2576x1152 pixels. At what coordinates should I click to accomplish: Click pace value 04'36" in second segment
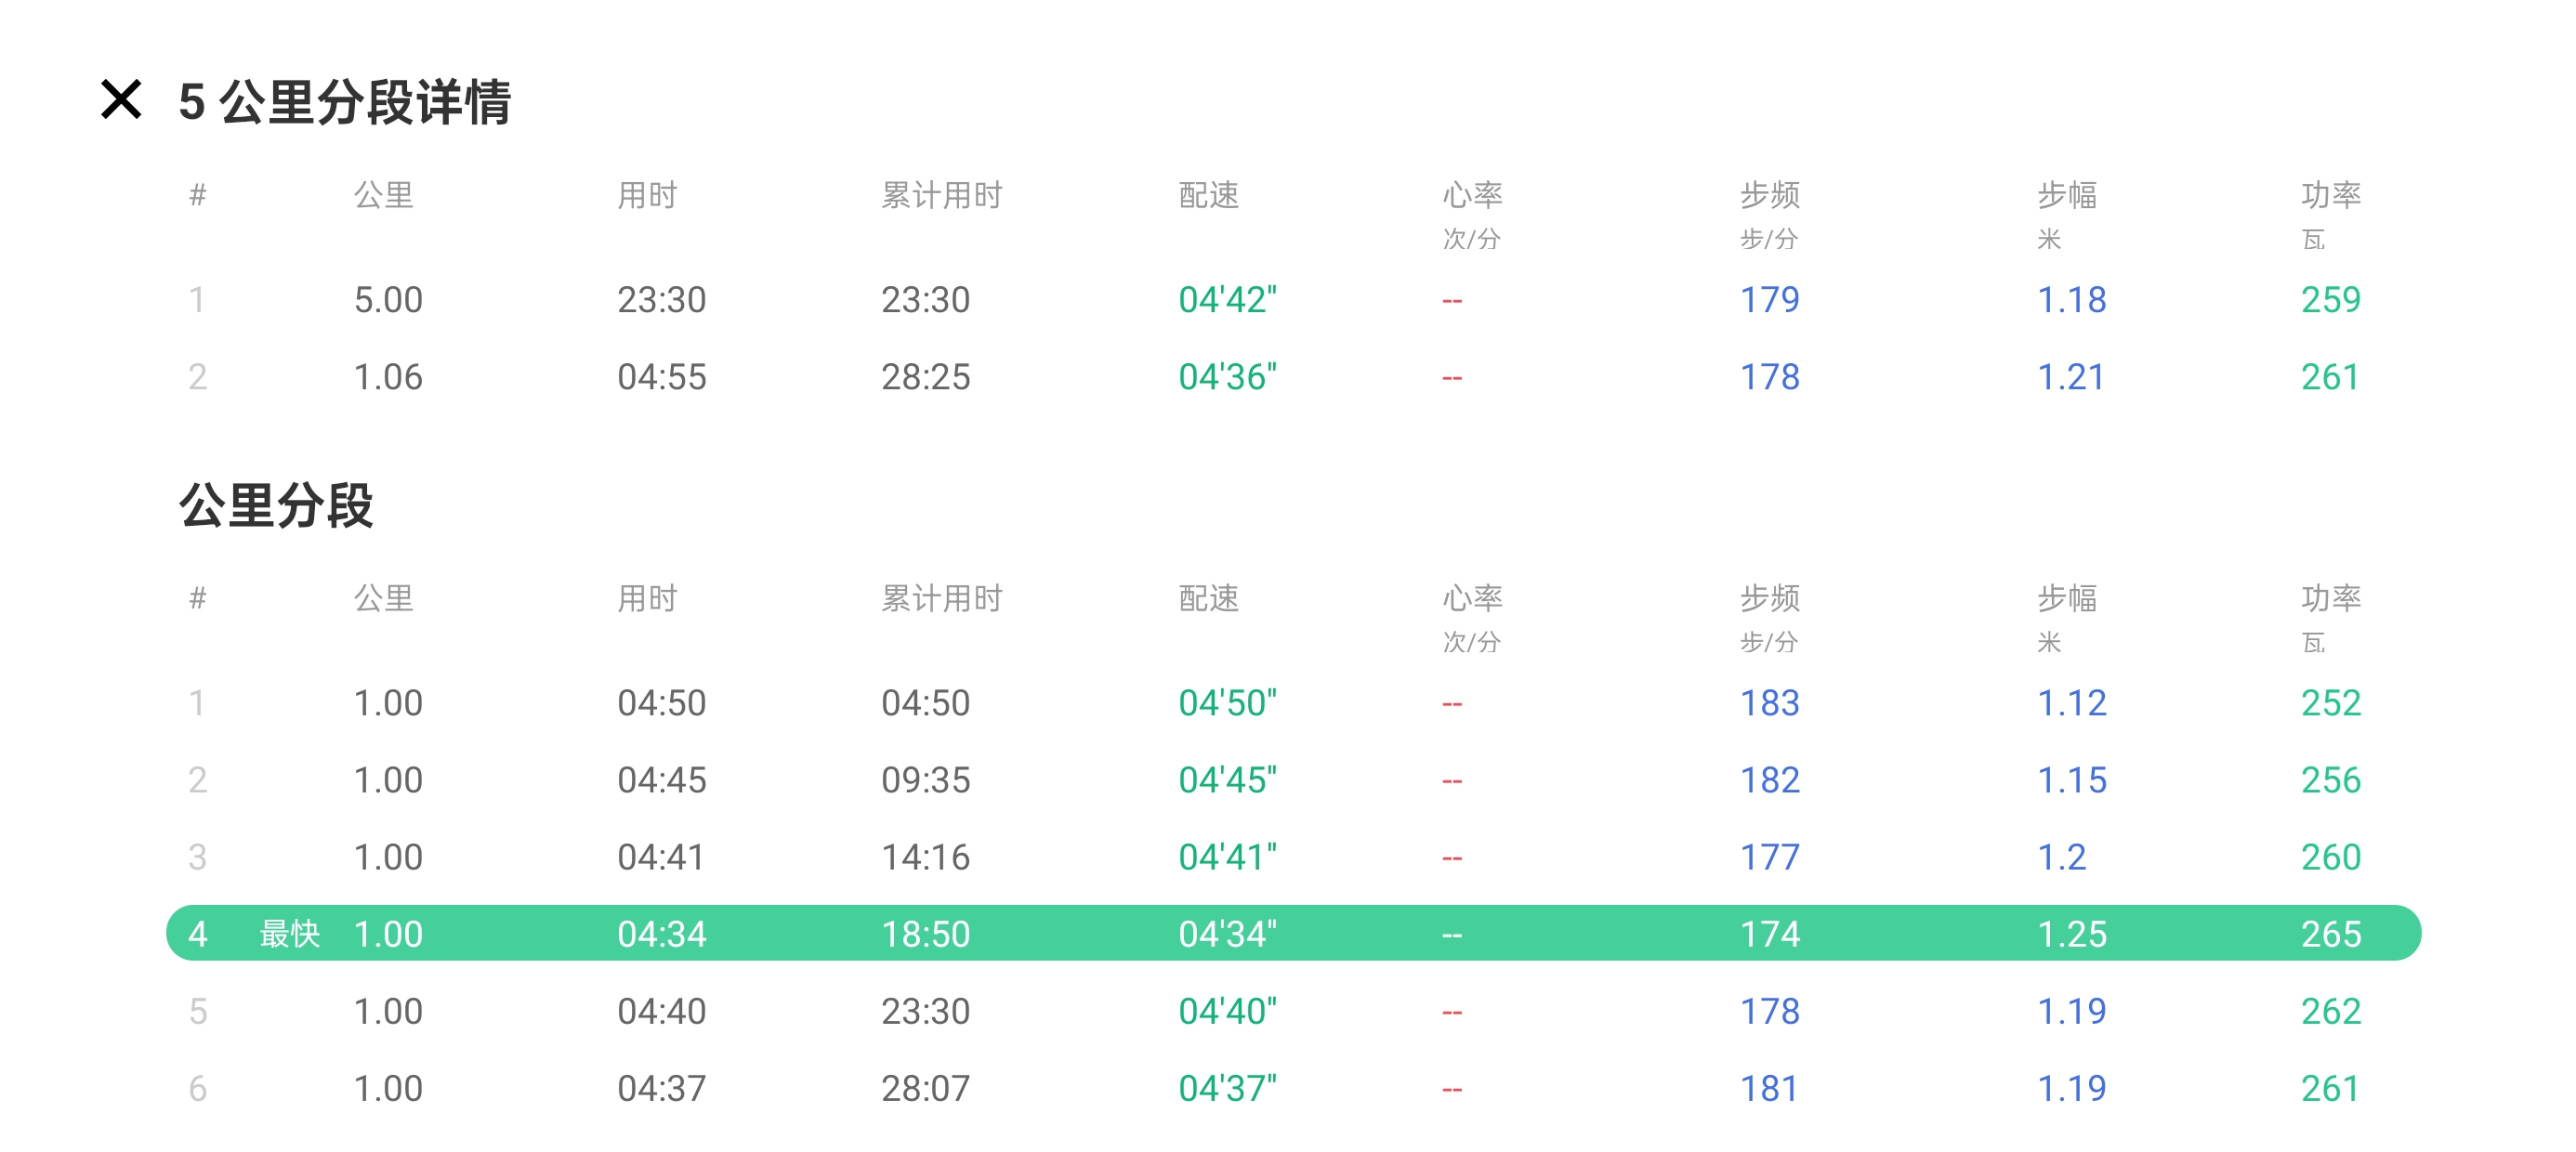coord(1227,377)
